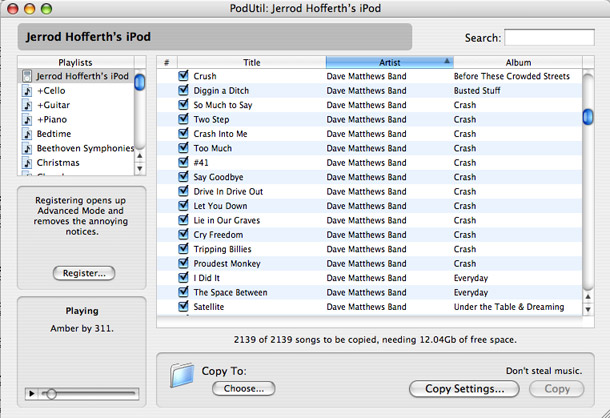
Task: Click the playlists scroll up arrow
Action: point(140,156)
